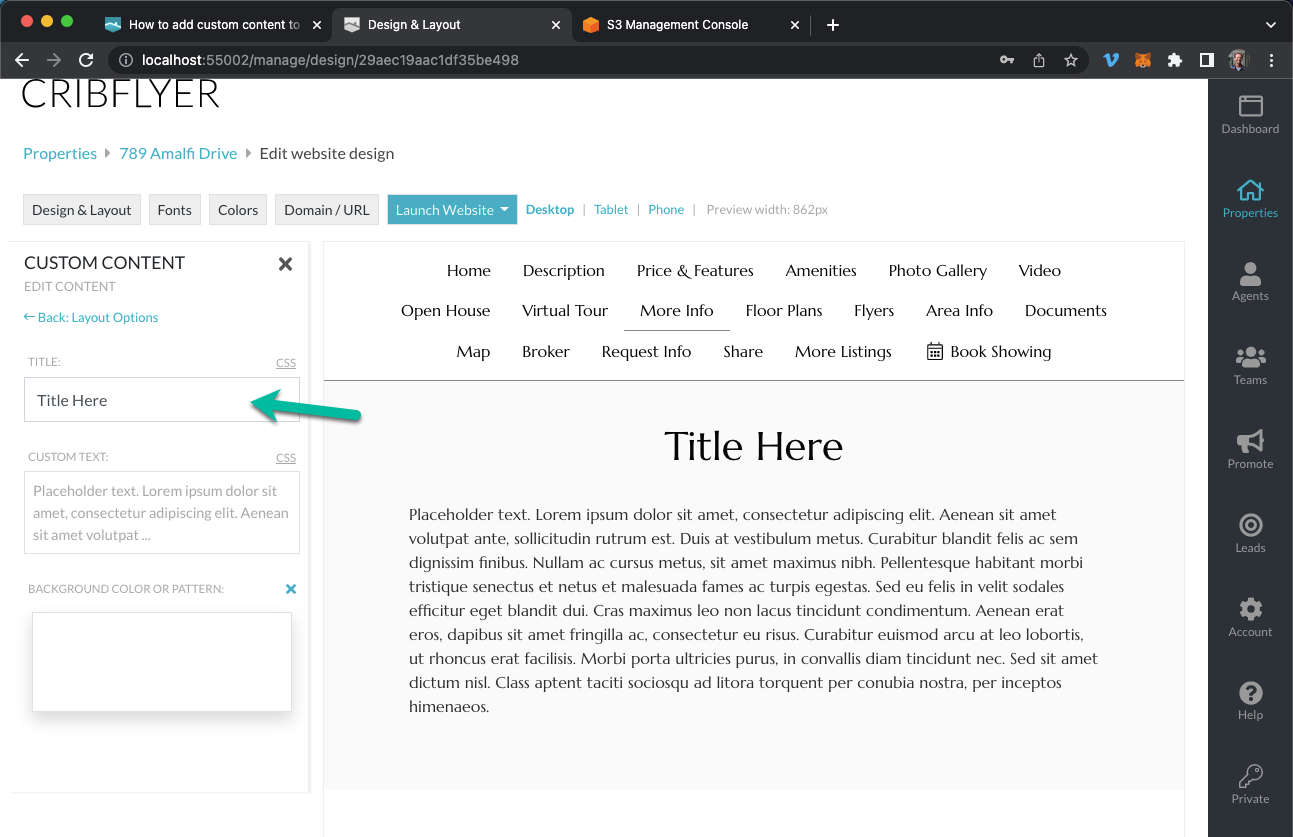Open the Agents sidebar icon
Viewport: 1293px width, 837px height.
tap(1250, 282)
